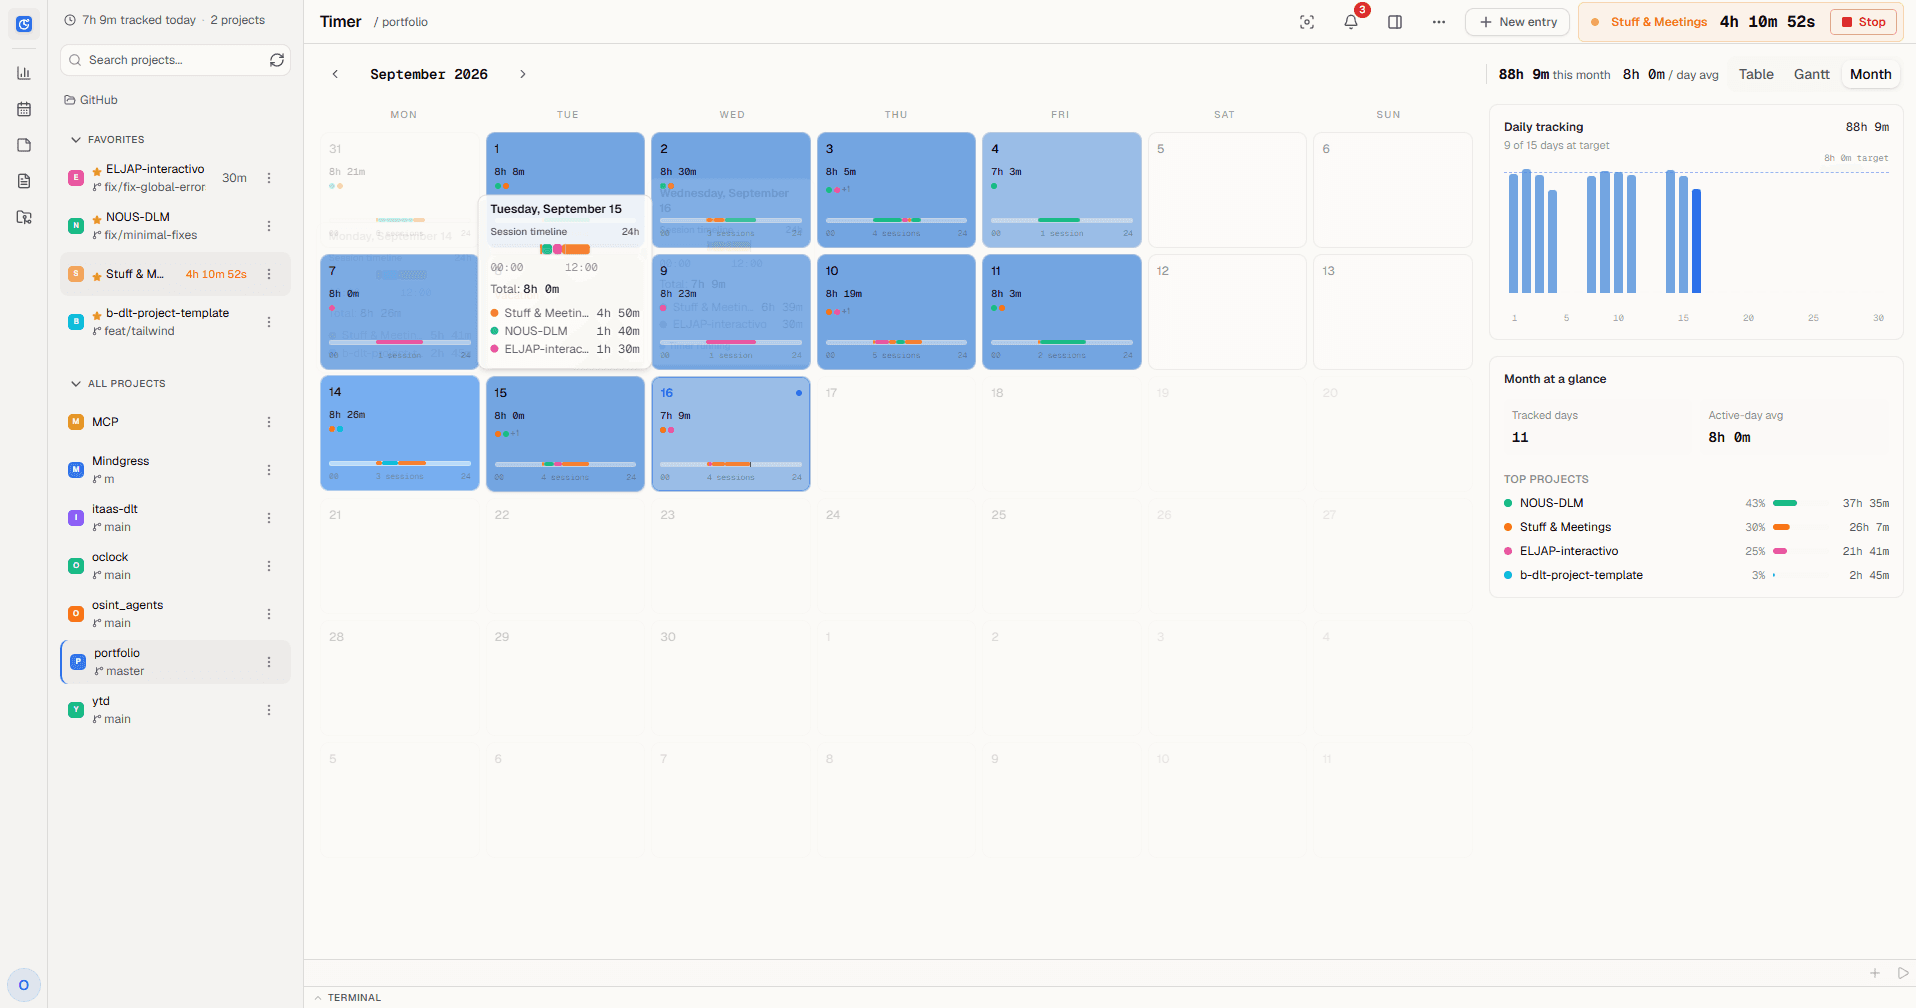Screen dimensions: 1916x1008
Task: Click the run play icon near terminal
Action: 1903,973
